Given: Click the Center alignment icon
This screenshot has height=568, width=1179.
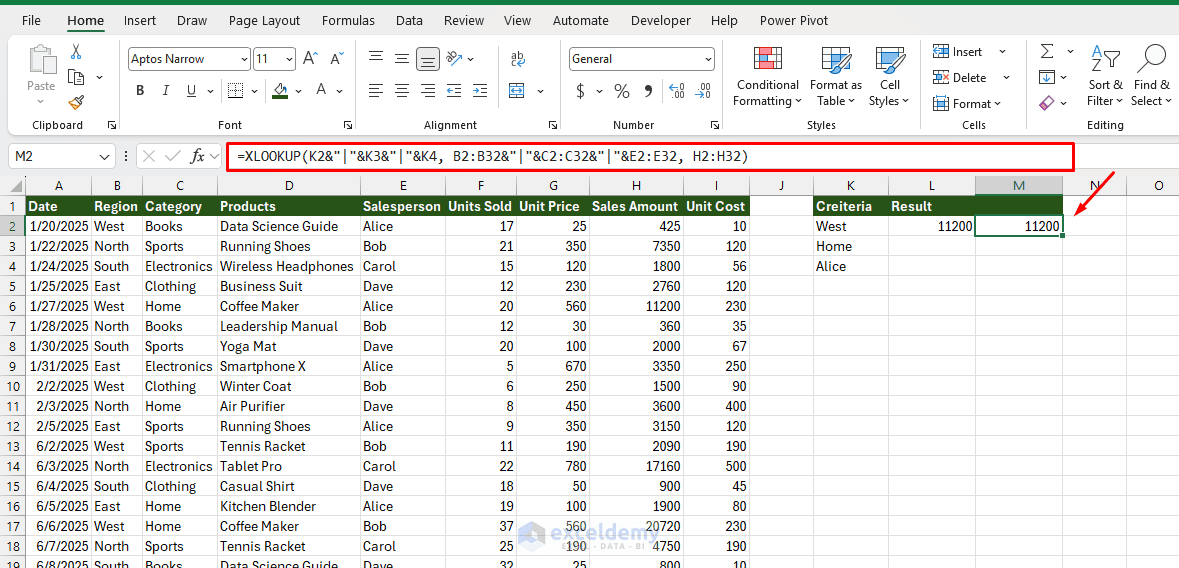Looking at the screenshot, I should [x=402, y=90].
